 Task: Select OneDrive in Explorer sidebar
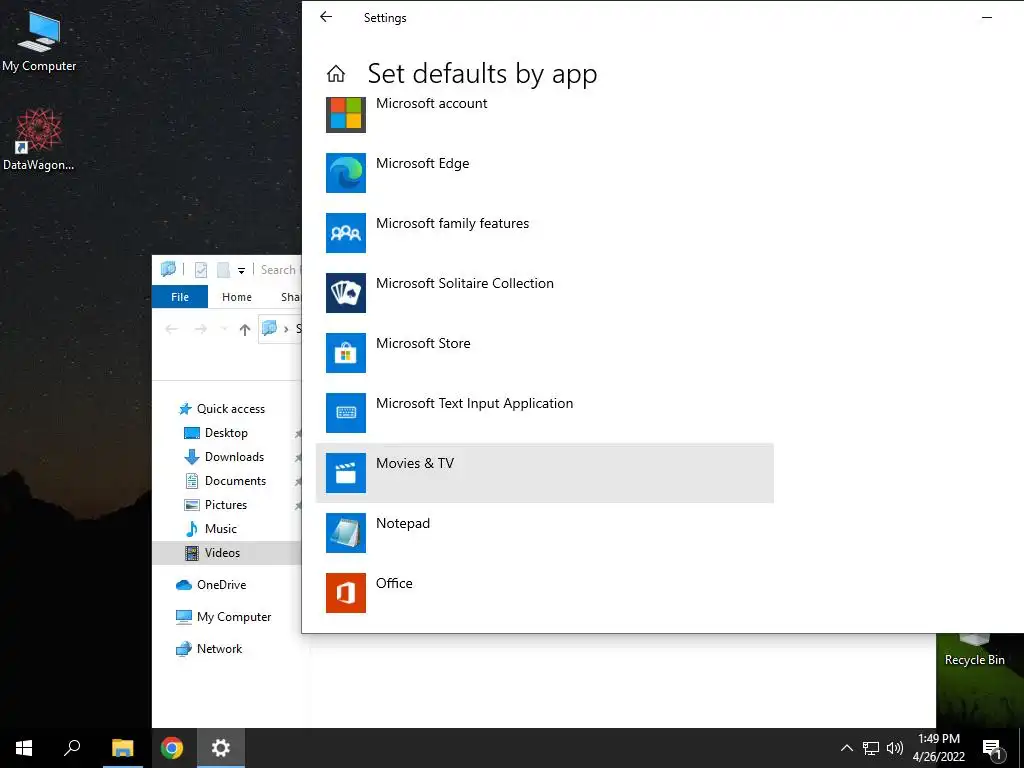click(x=211, y=585)
